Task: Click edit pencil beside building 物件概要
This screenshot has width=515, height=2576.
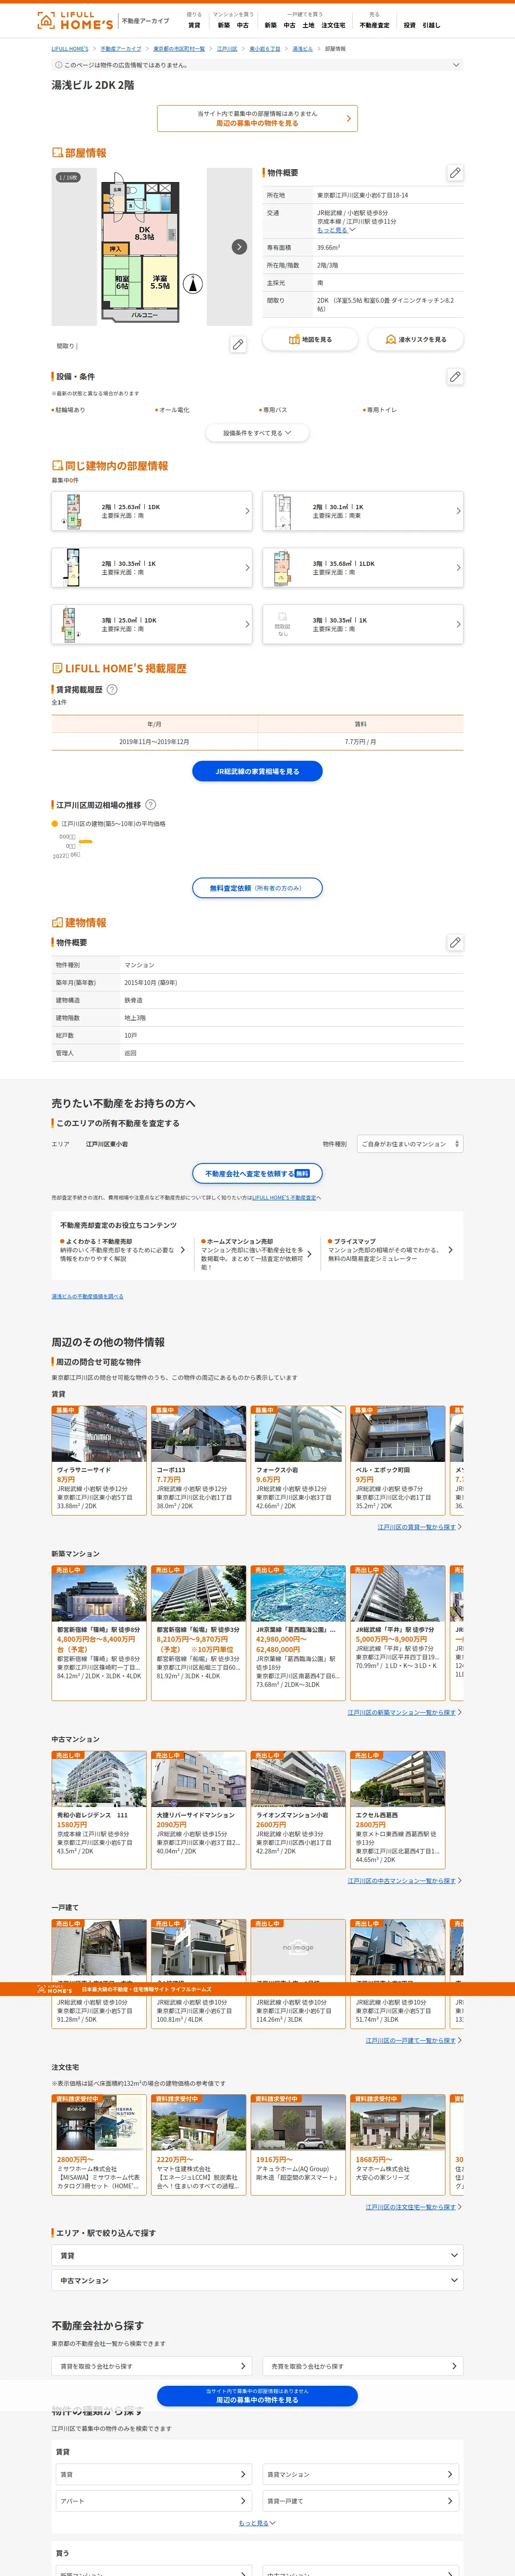Action: pyautogui.click(x=455, y=942)
